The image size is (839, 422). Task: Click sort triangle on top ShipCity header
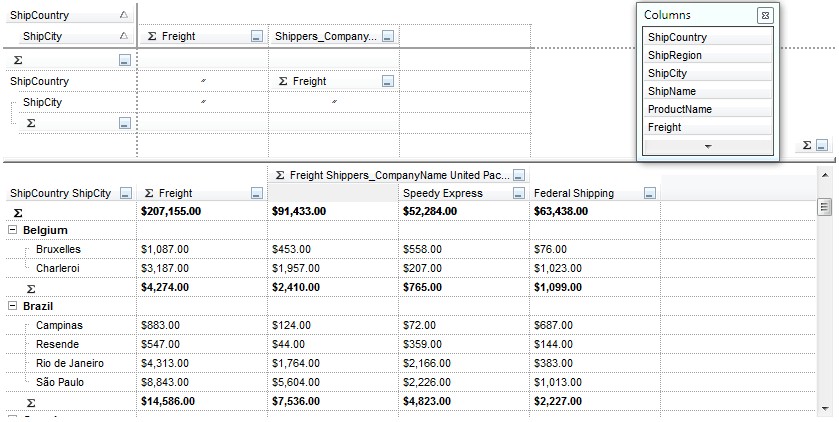click(x=123, y=36)
